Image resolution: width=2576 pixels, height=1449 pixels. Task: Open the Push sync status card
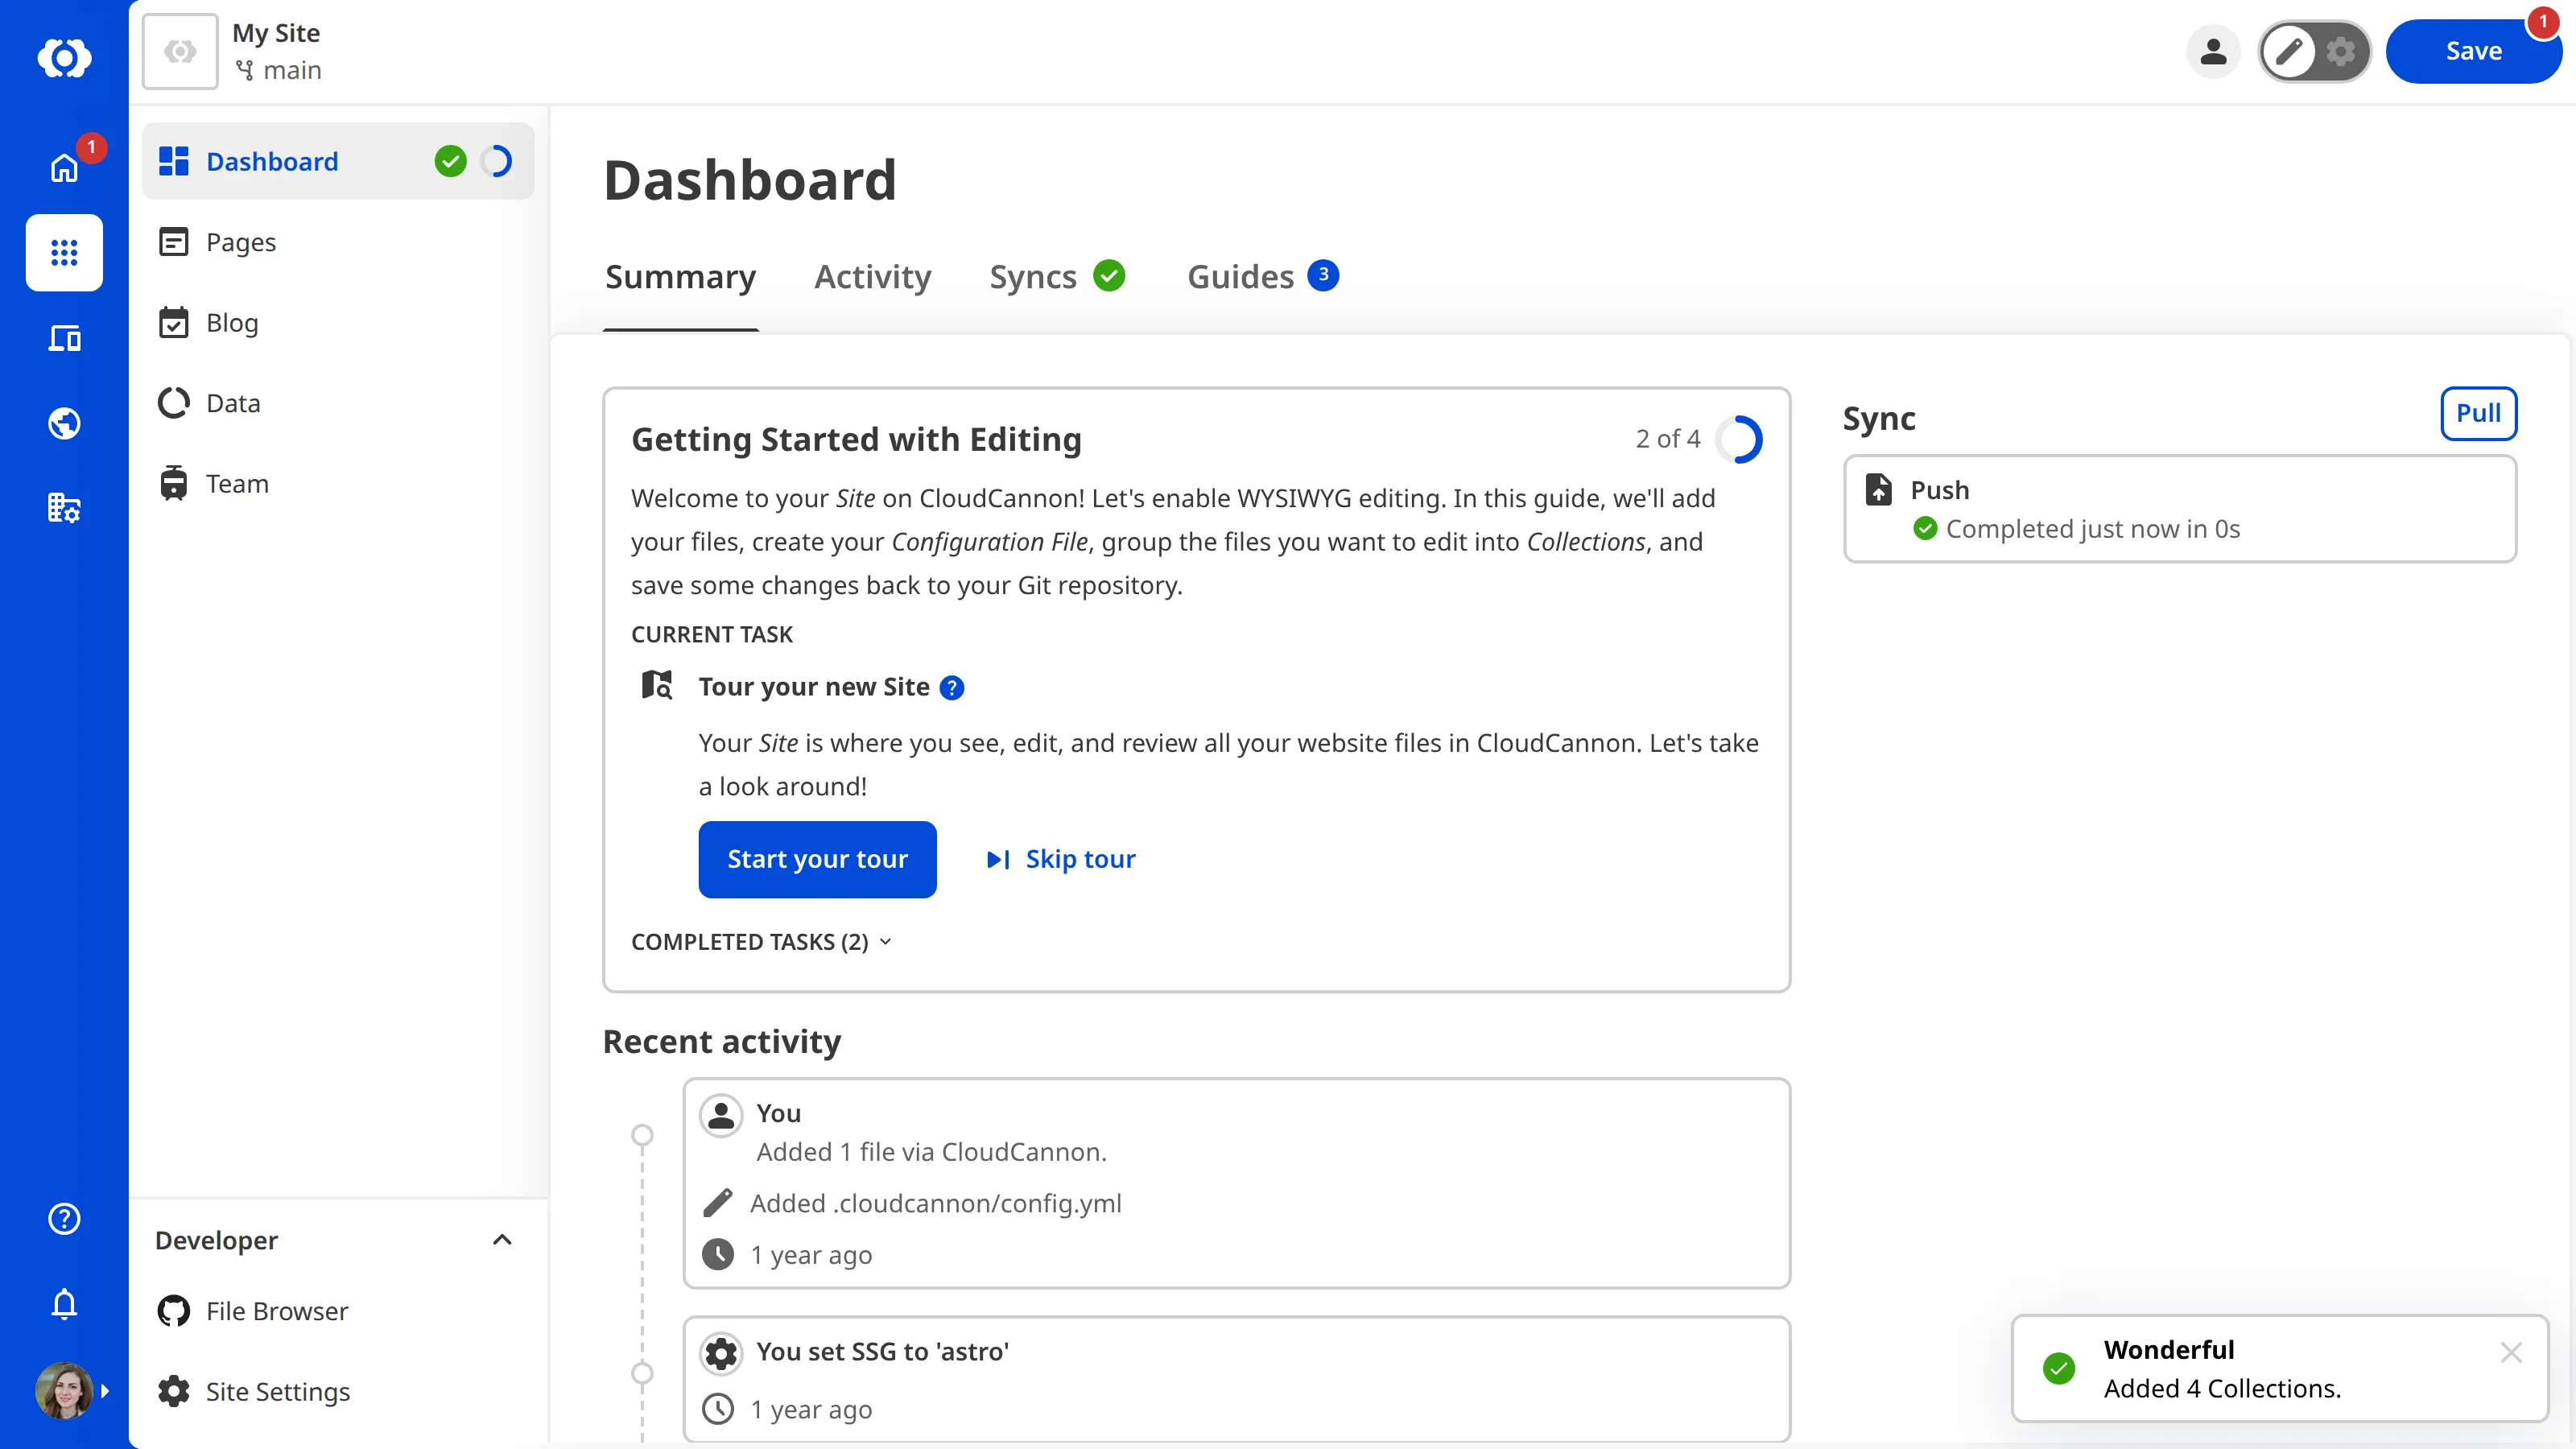pyautogui.click(x=2180, y=509)
